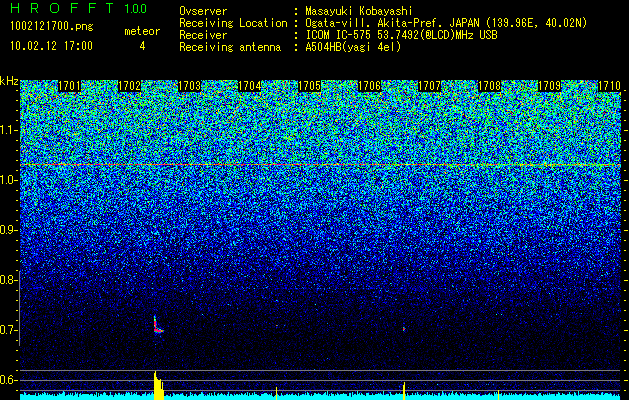Click the 1703 time marker label
Image resolution: width=629 pixels, height=400 pixels.
[x=189, y=86]
